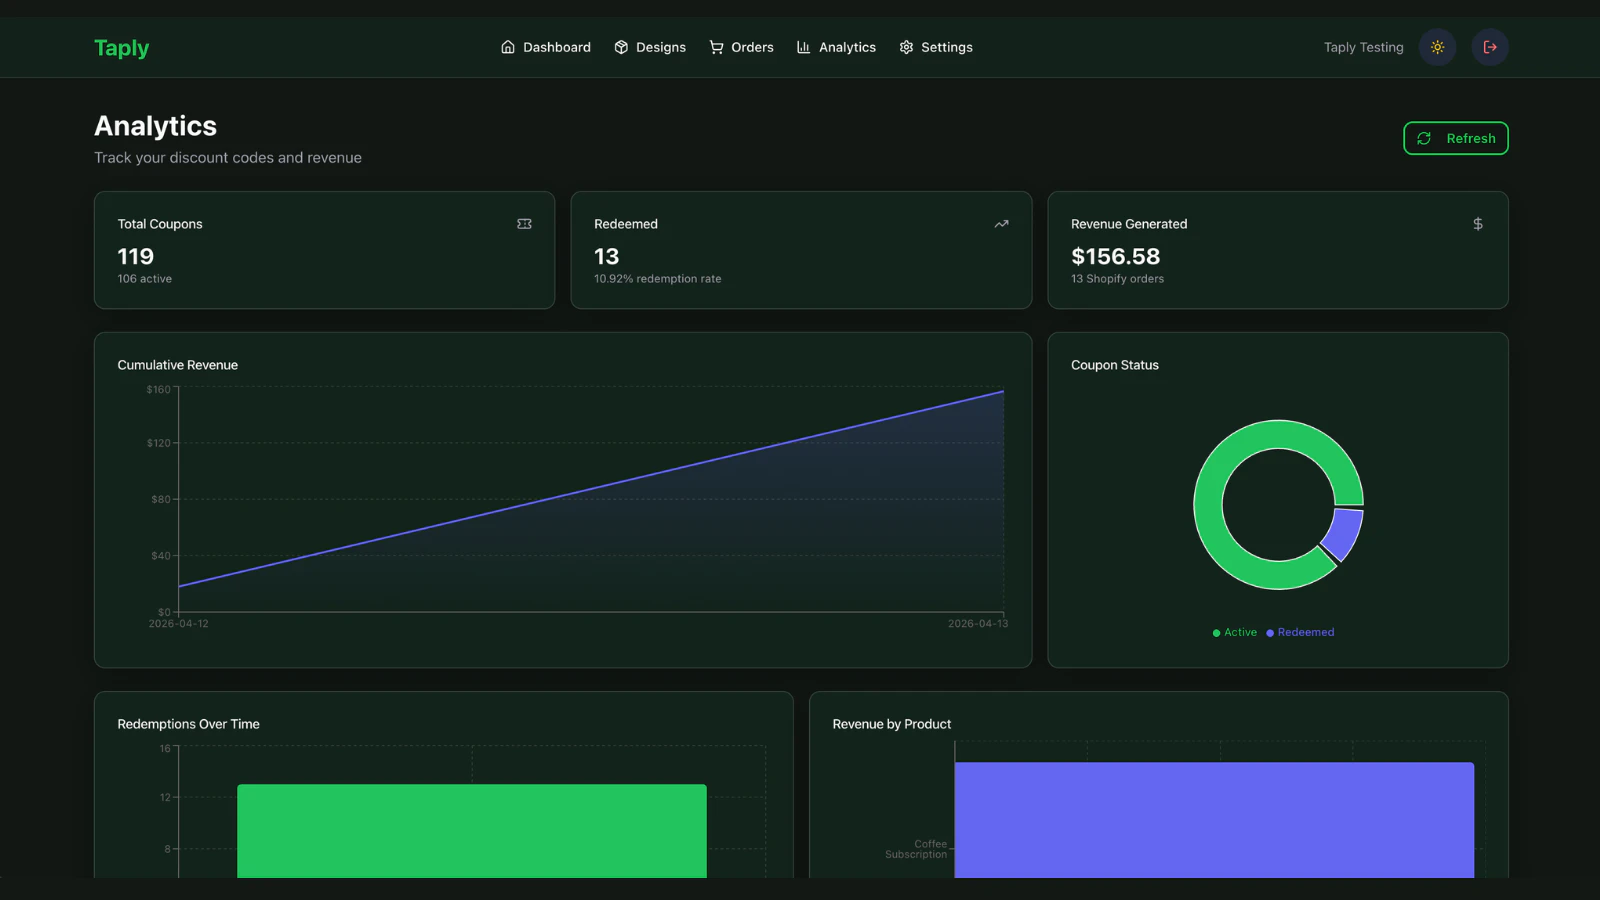Refresh the analytics data
The height and width of the screenshot is (900, 1600).
[x=1456, y=138]
